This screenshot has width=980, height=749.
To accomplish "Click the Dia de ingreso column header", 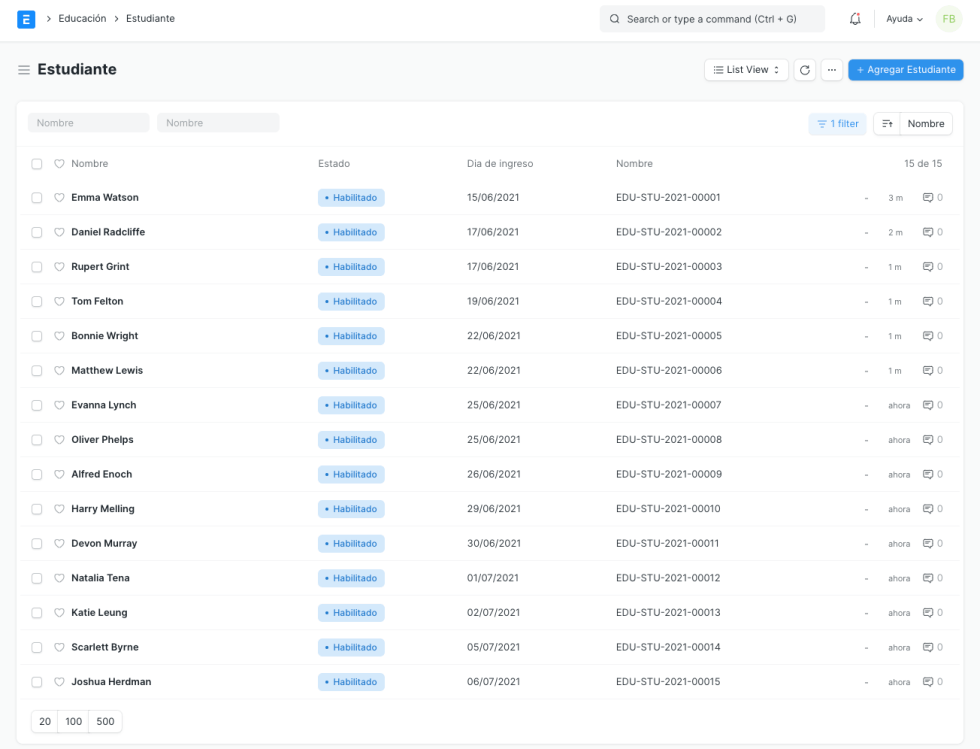I will [x=500, y=164].
